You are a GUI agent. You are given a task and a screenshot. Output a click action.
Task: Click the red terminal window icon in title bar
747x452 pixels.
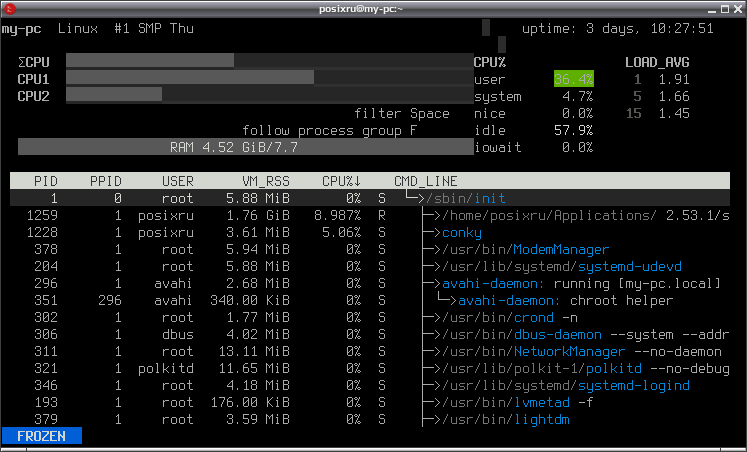(x=10, y=9)
